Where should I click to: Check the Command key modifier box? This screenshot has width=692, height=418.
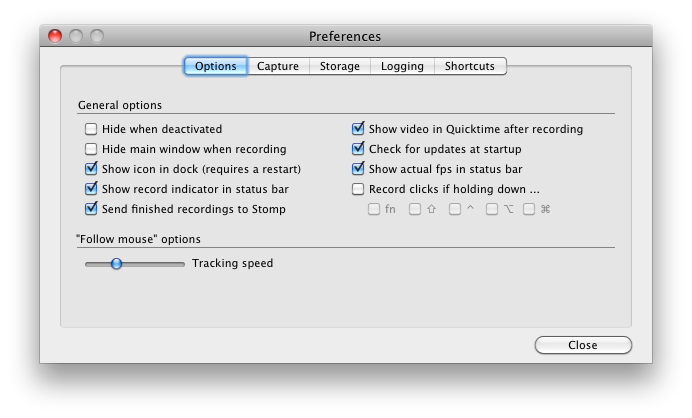(529, 210)
